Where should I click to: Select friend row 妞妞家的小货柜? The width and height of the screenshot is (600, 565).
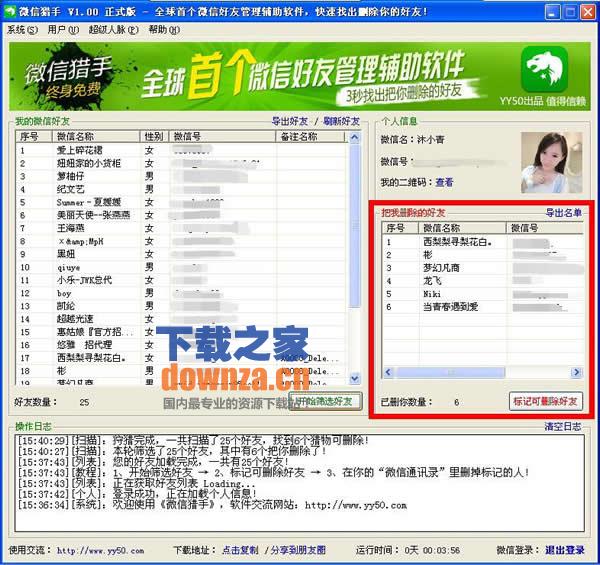click(x=182, y=163)
